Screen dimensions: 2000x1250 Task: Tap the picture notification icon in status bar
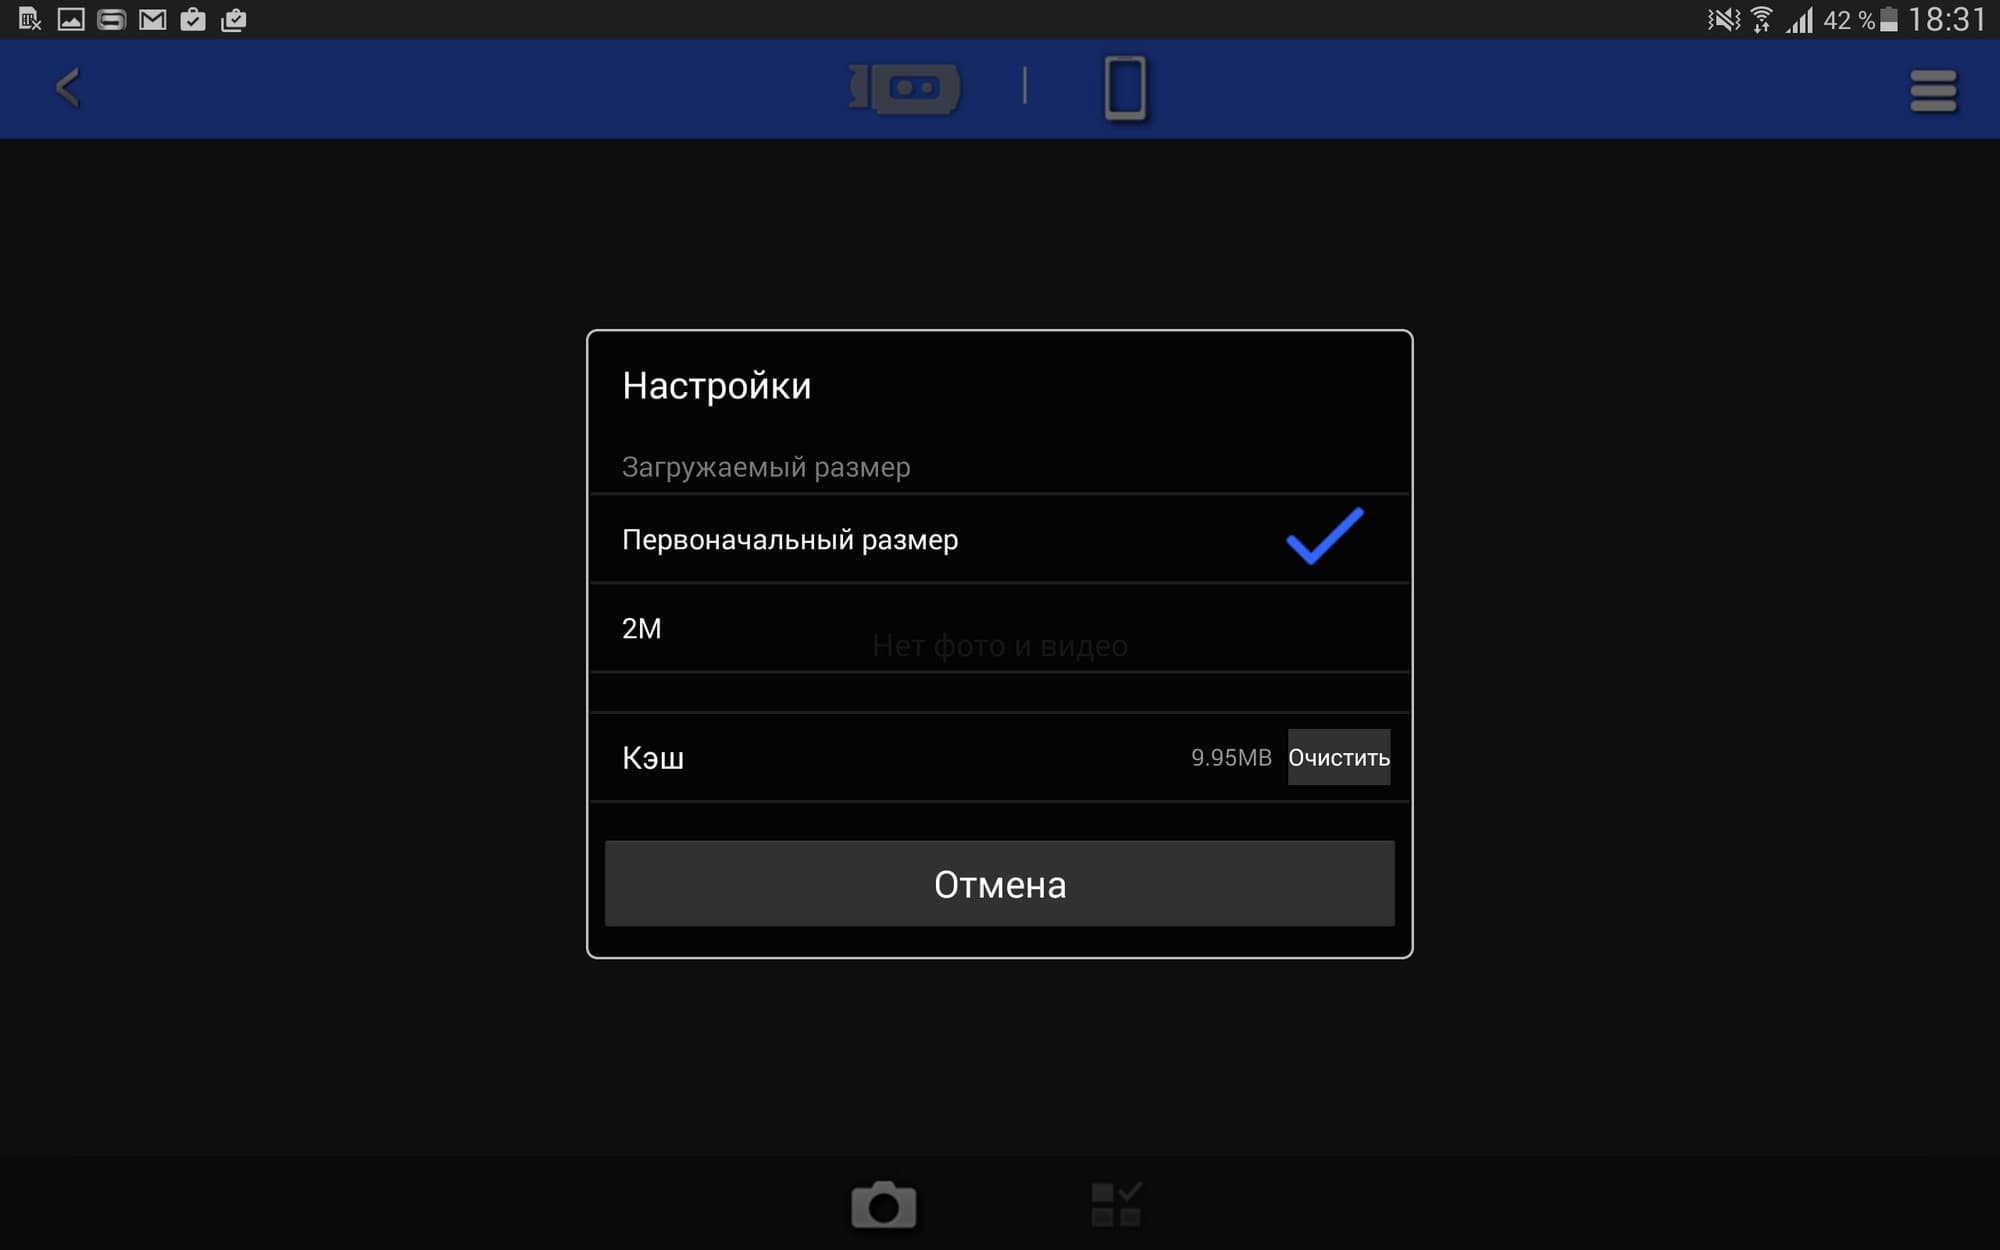[71, 19]
